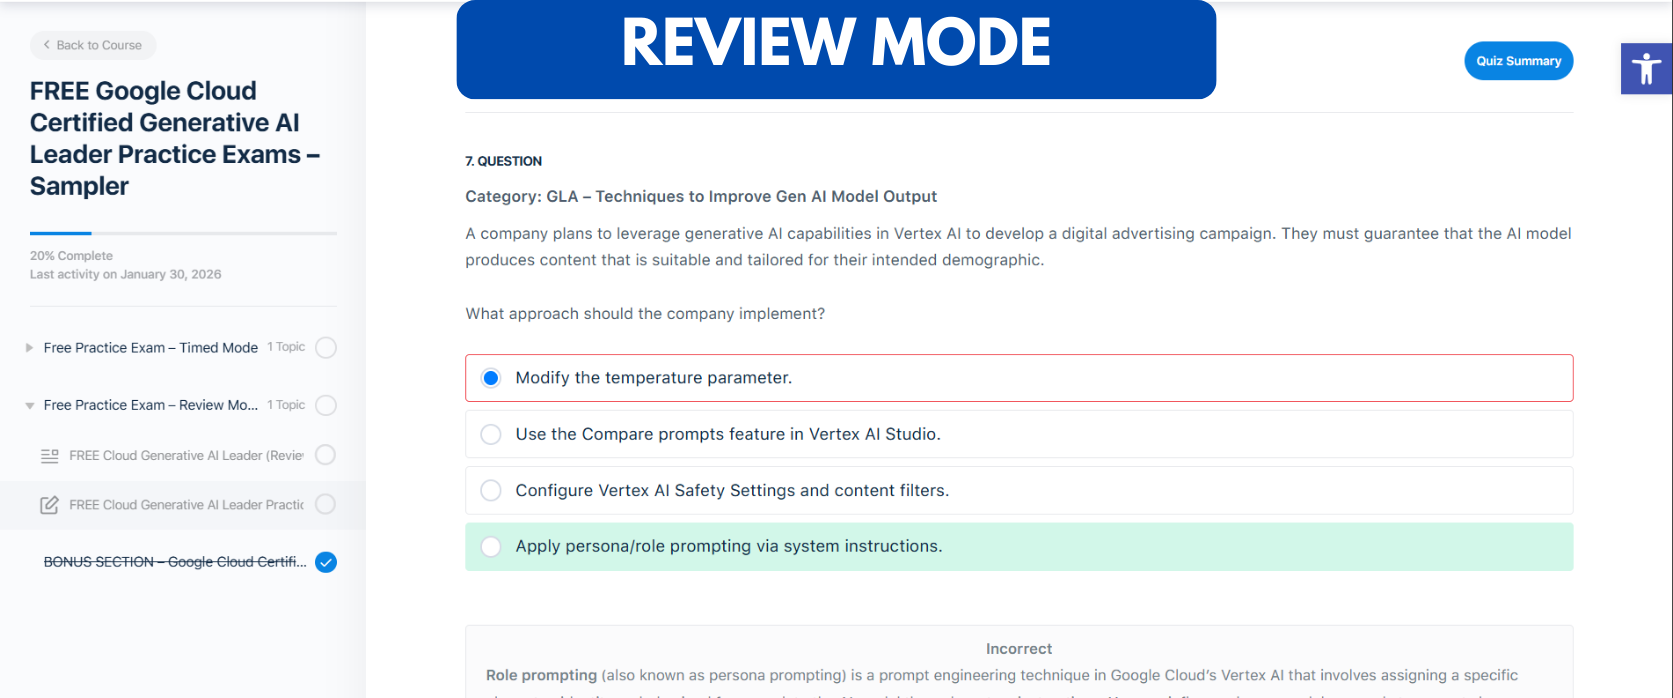Click the blue completed checkmark on BONUS SECTION

(326, 562)
